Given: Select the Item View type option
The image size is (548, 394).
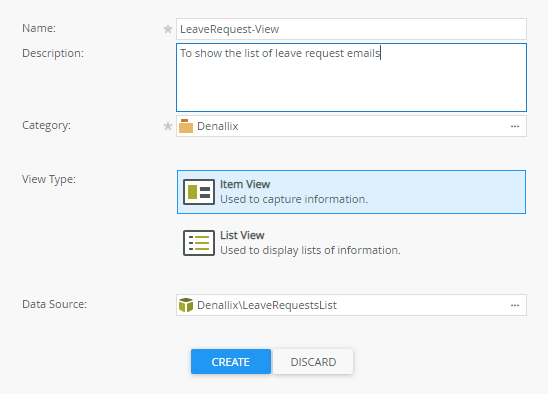Looking at the screenshot, I should (x=351, y=192).
